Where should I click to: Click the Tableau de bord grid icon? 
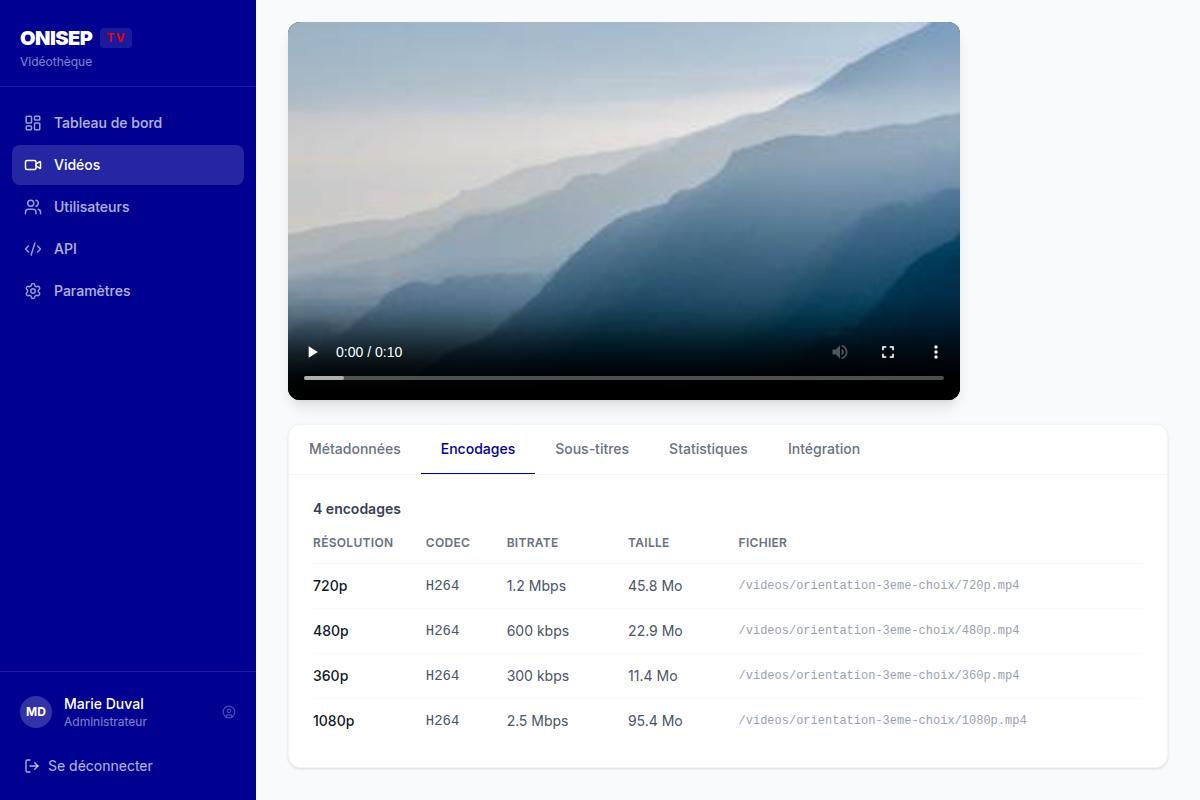click(33, 123)
